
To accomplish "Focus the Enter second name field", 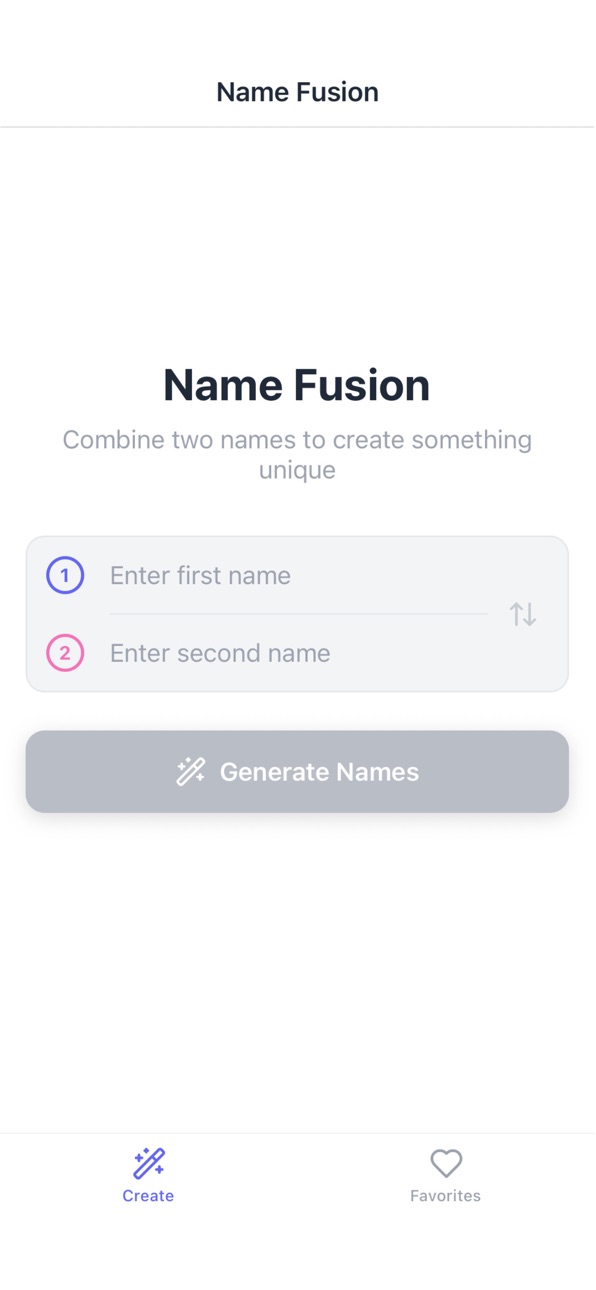I will pos(298,653).
